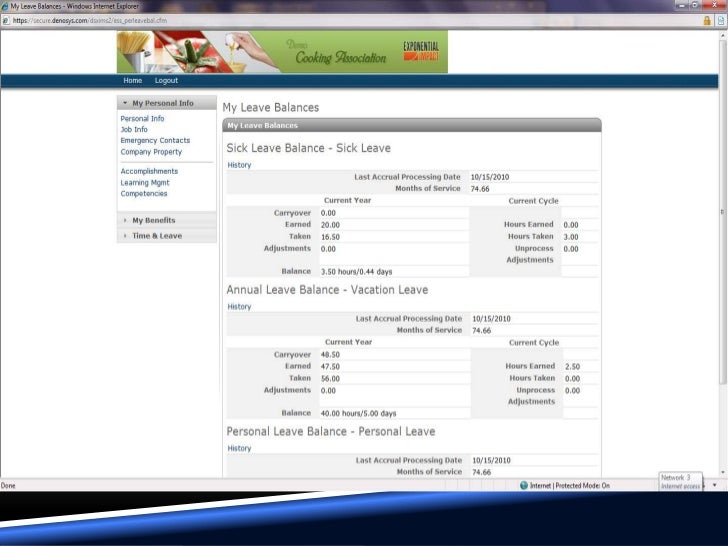Screen dimensions: 728x546
Task: Click Annual Leave Balance - Vacation Leave heading
Action: [327, 290]
